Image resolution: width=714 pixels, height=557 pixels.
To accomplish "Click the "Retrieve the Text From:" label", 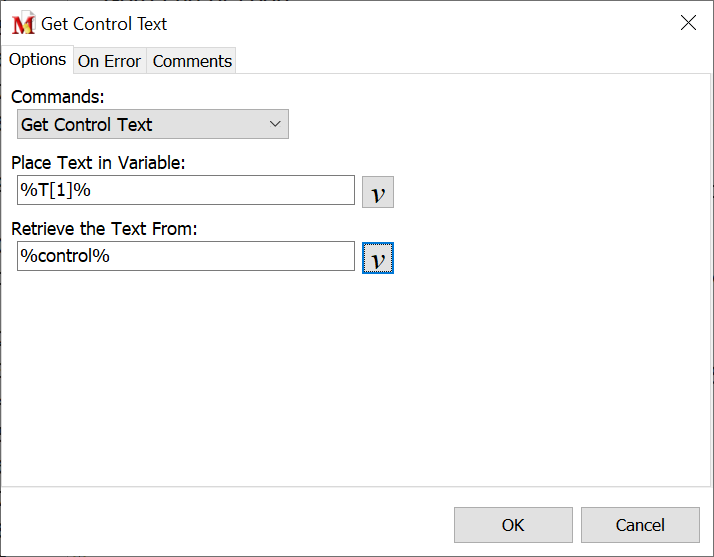I will (x=104, y=228).
